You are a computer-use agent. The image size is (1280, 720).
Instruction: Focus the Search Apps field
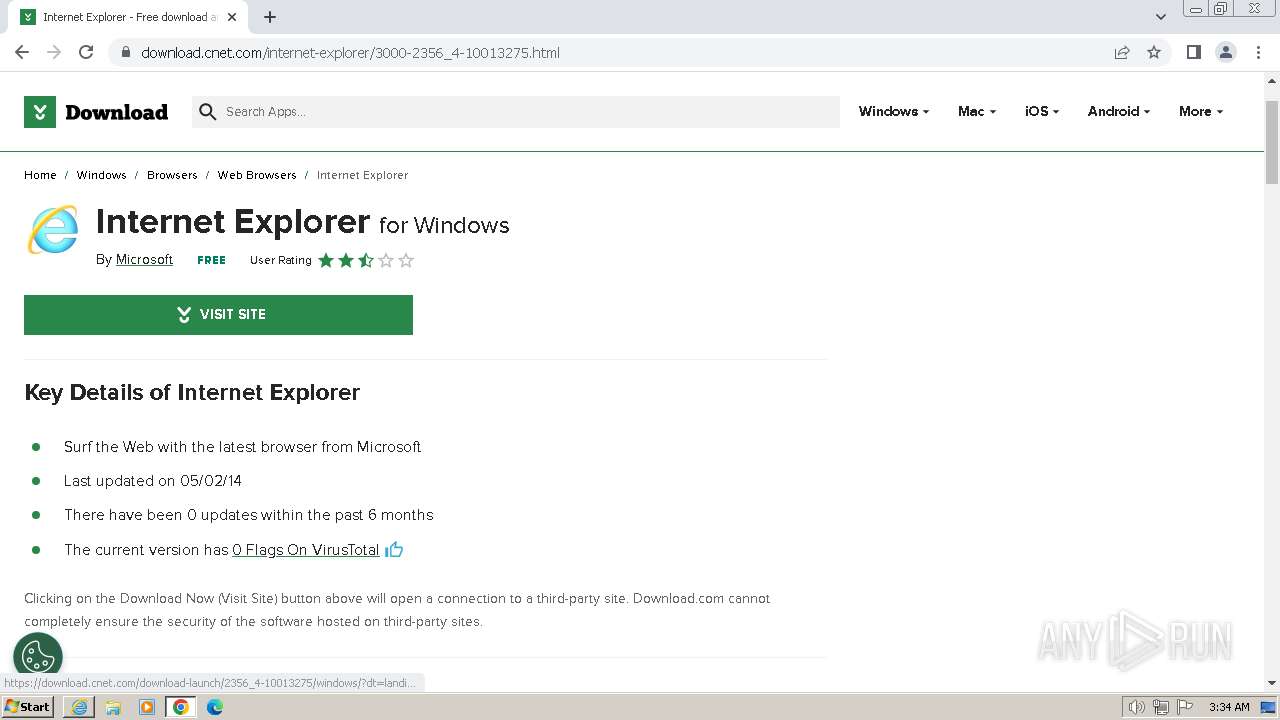pos(516,112)
